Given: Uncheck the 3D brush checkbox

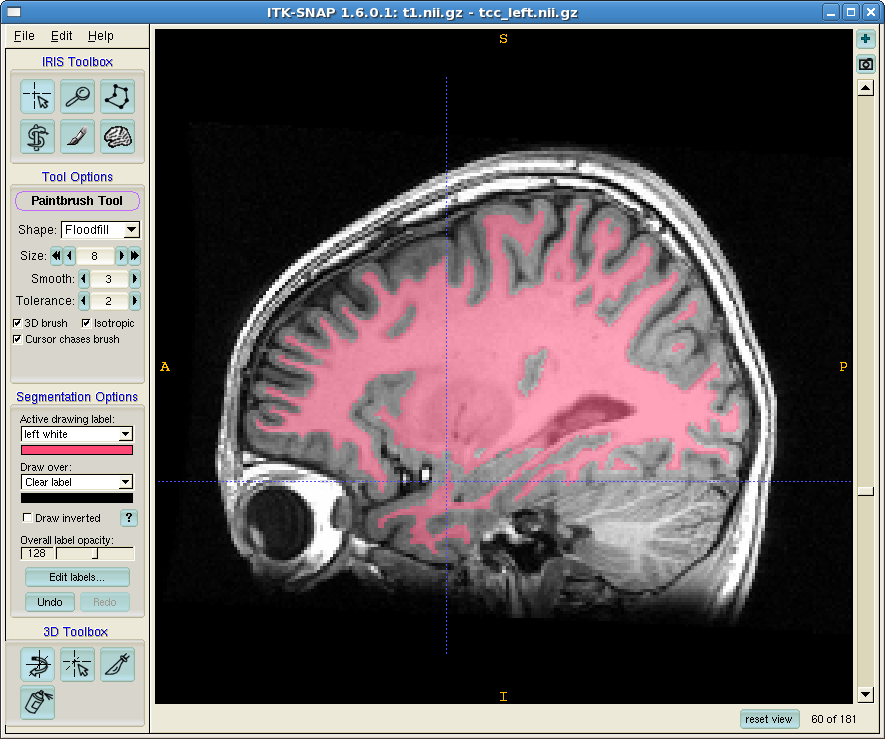Looking at the screenshot, I should pos(18,324).
